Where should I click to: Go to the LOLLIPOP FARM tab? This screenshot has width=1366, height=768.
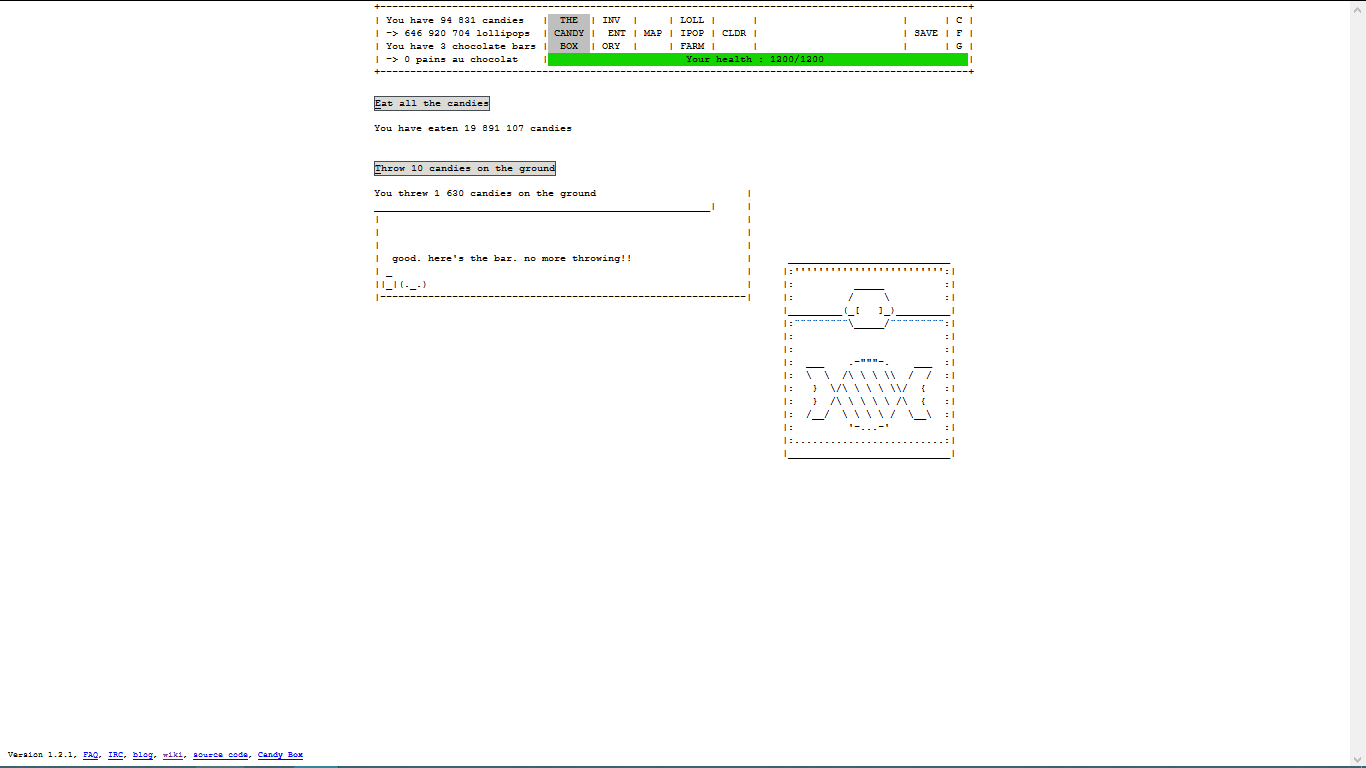coord(692,33)
